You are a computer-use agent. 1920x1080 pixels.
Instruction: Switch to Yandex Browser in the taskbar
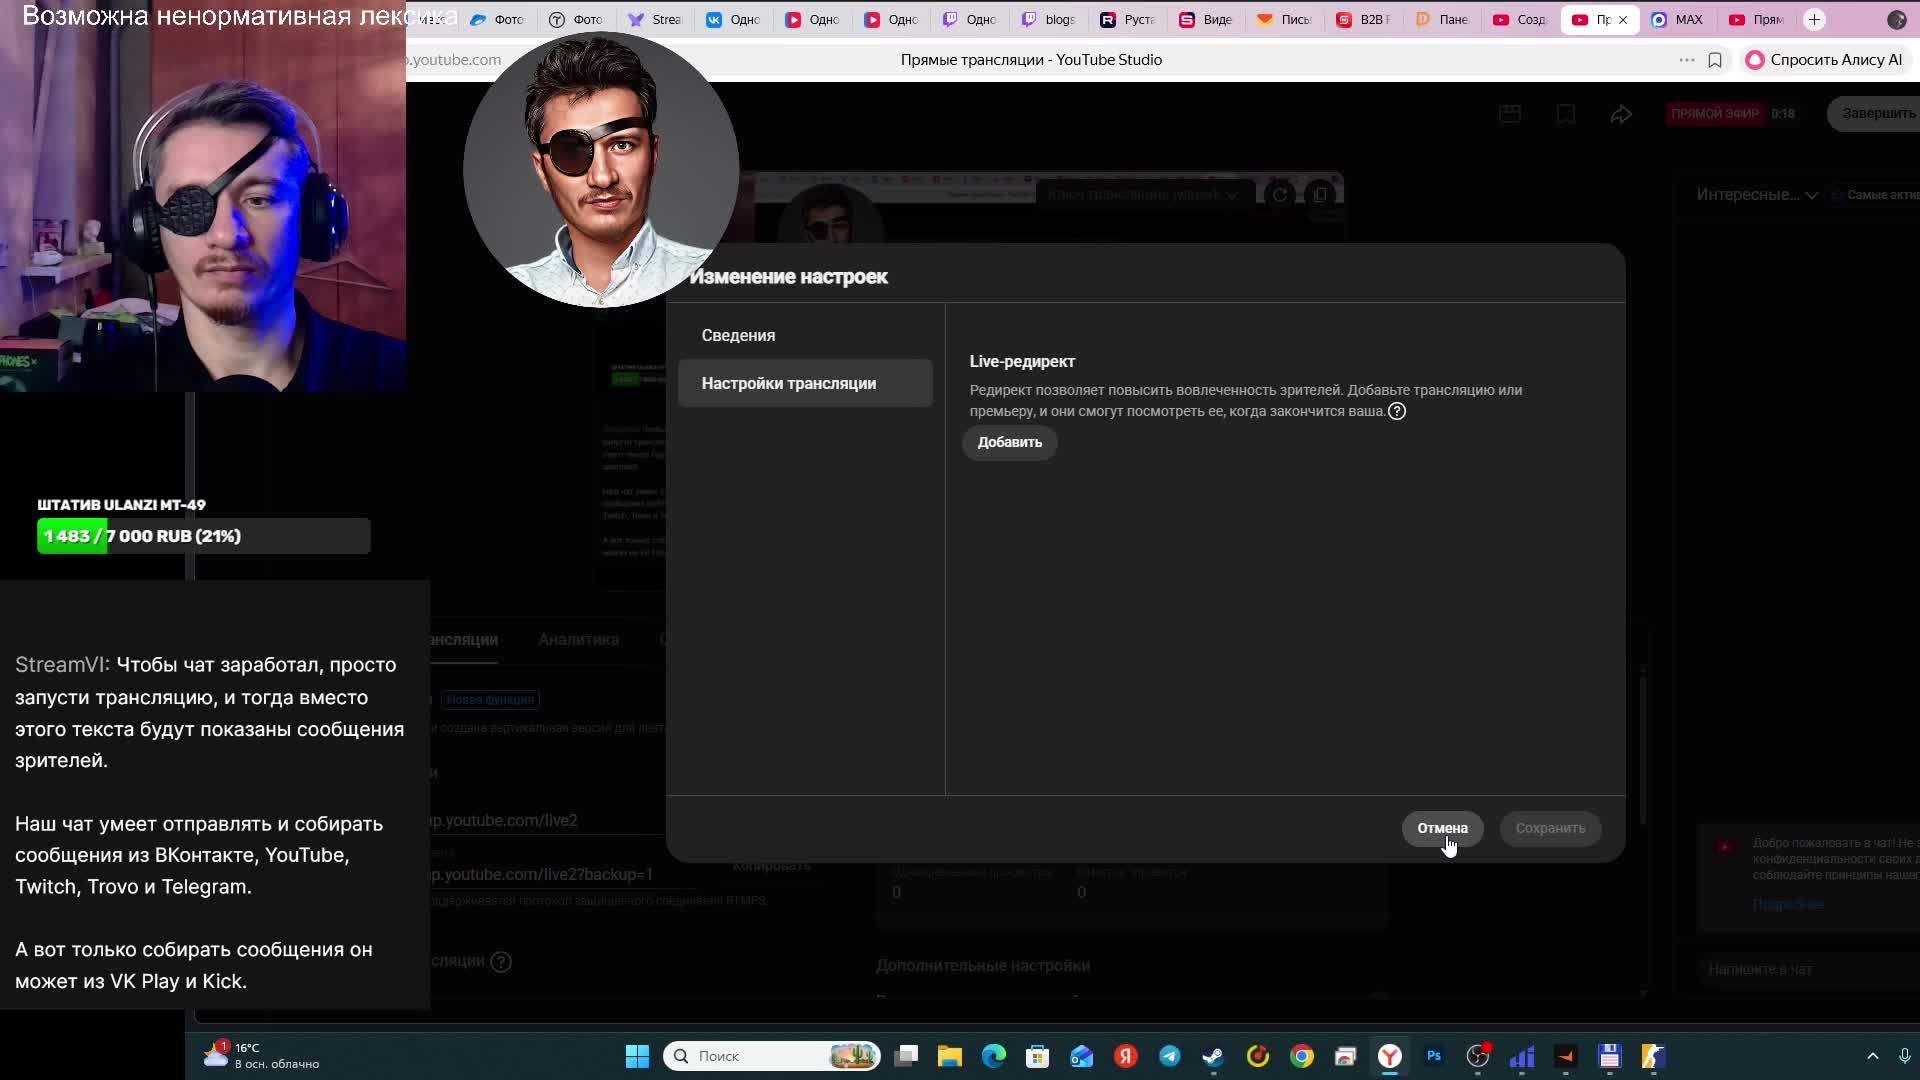pyautogui.click(x=1390, y=1056)
